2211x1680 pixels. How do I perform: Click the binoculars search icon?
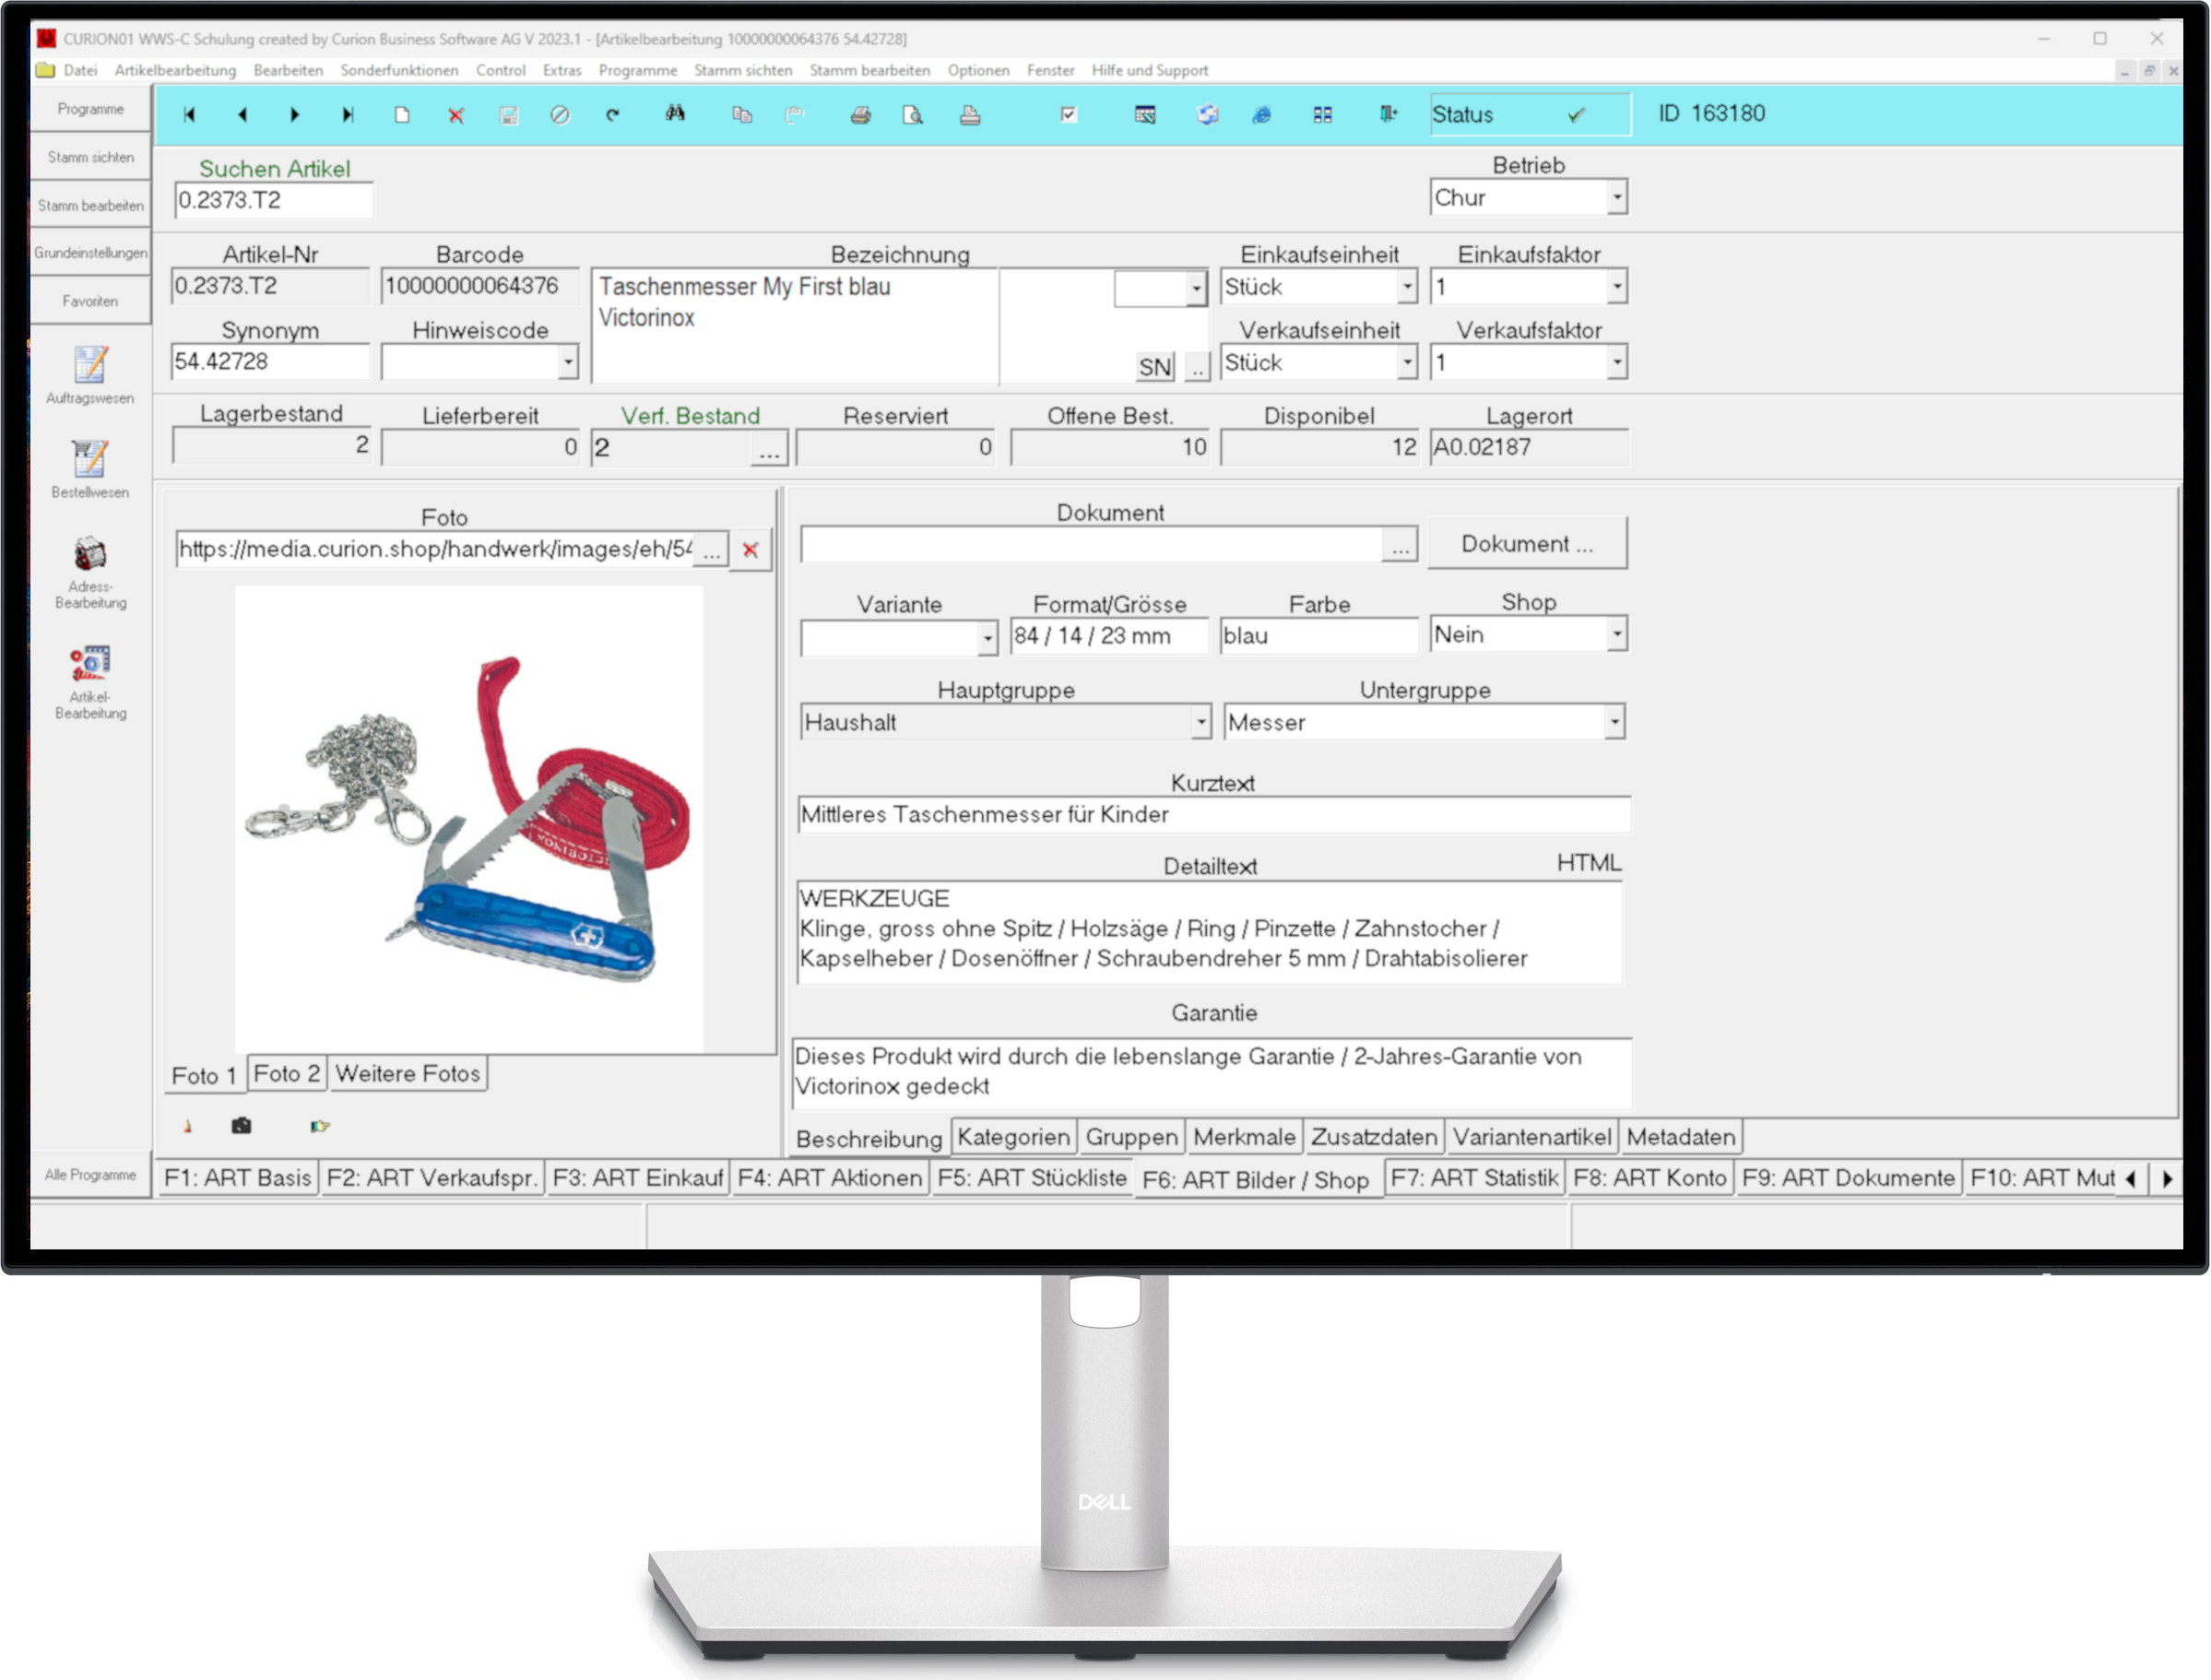click(675, 114)
